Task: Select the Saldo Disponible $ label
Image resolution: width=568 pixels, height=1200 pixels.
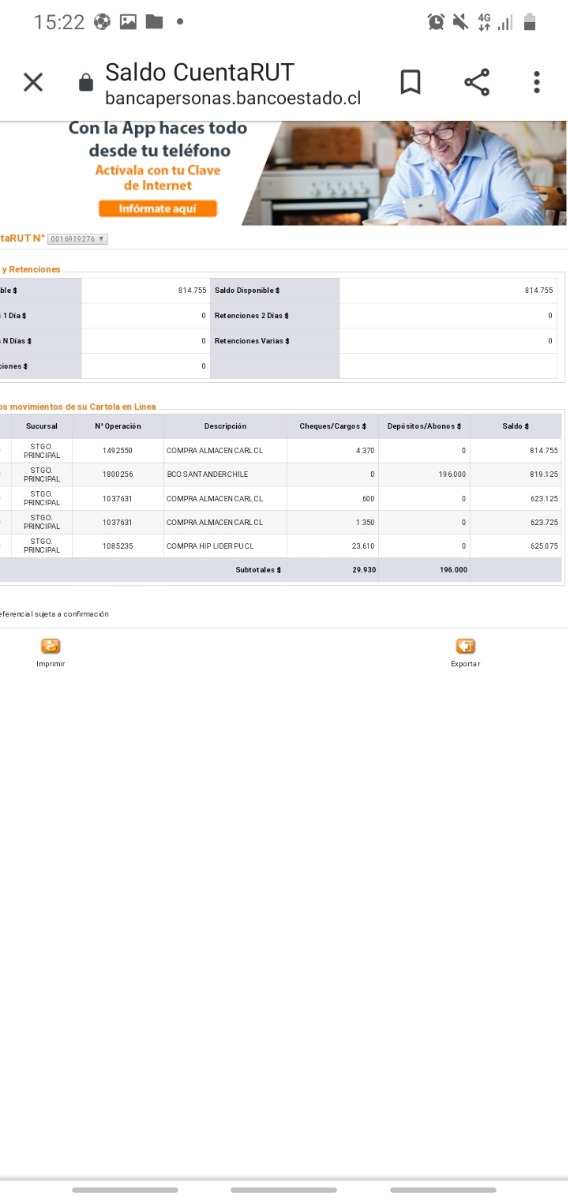Action: 247,290
